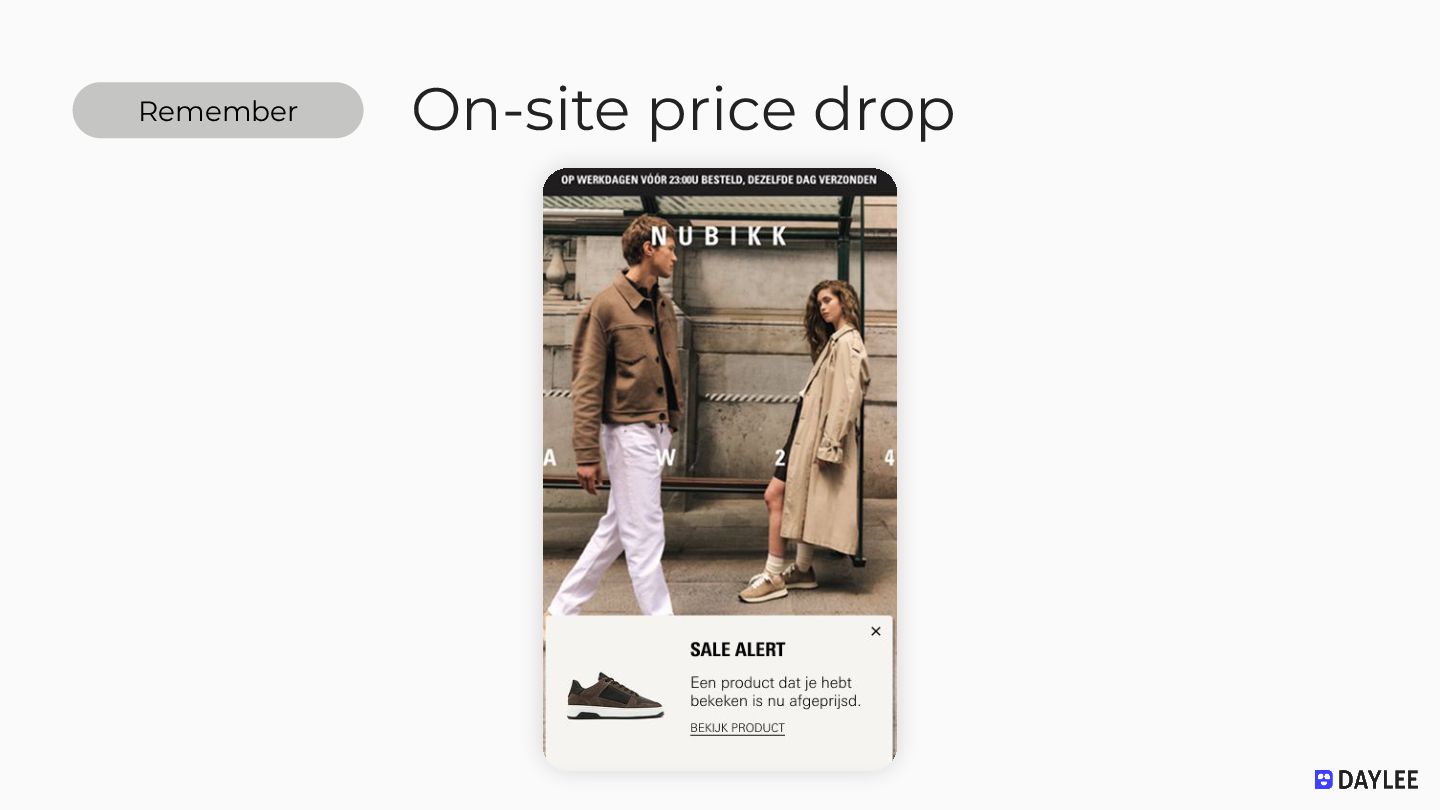This screenshot has width=1440, height=810.
Task: Select the same-day shipping banner at top
Action: pos(719,180)
